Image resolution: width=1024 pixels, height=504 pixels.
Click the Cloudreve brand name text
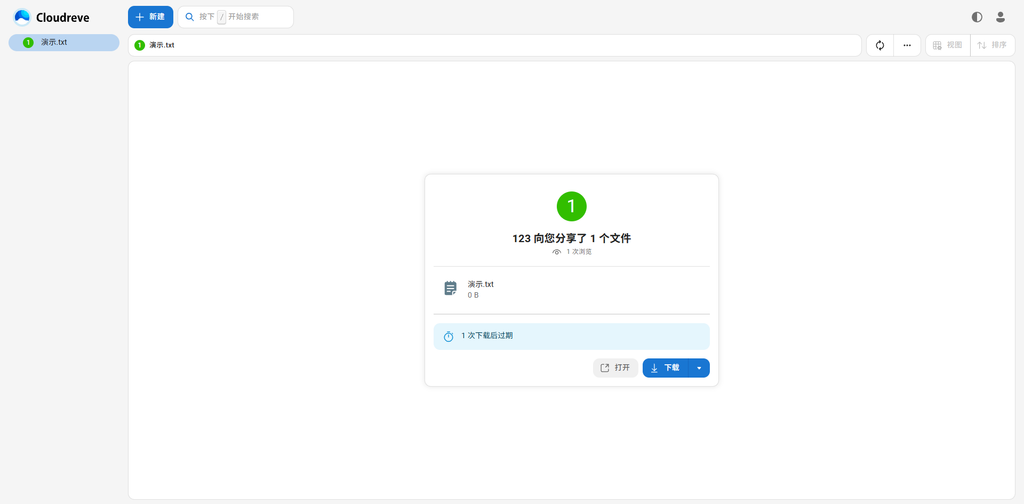coord(63,18)
